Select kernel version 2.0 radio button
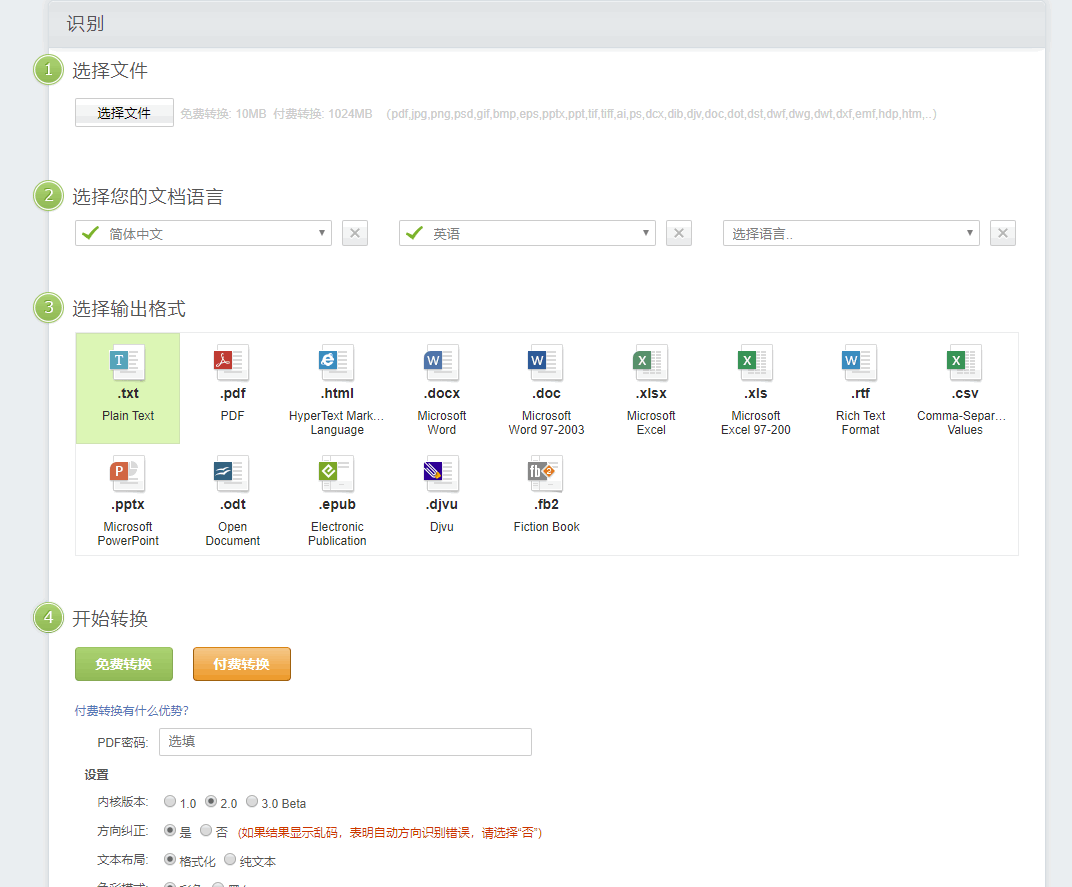 211,802
